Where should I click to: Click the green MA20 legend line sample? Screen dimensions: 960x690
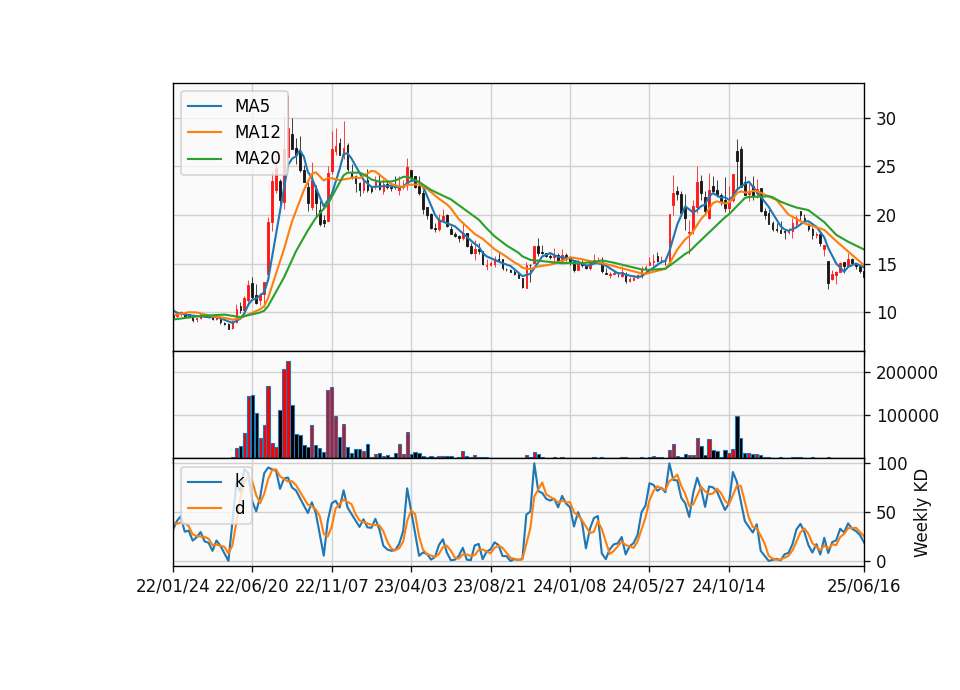[204, 158]
